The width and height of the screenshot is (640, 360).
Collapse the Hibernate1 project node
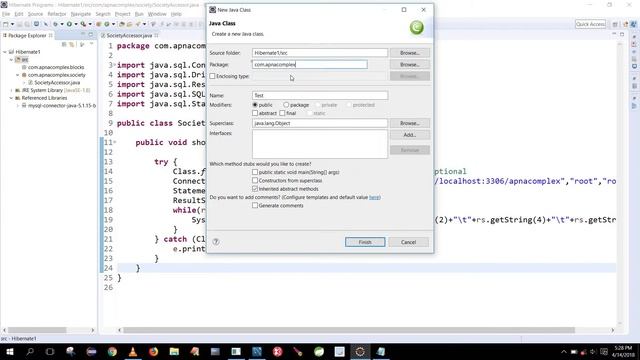point(5,52)
